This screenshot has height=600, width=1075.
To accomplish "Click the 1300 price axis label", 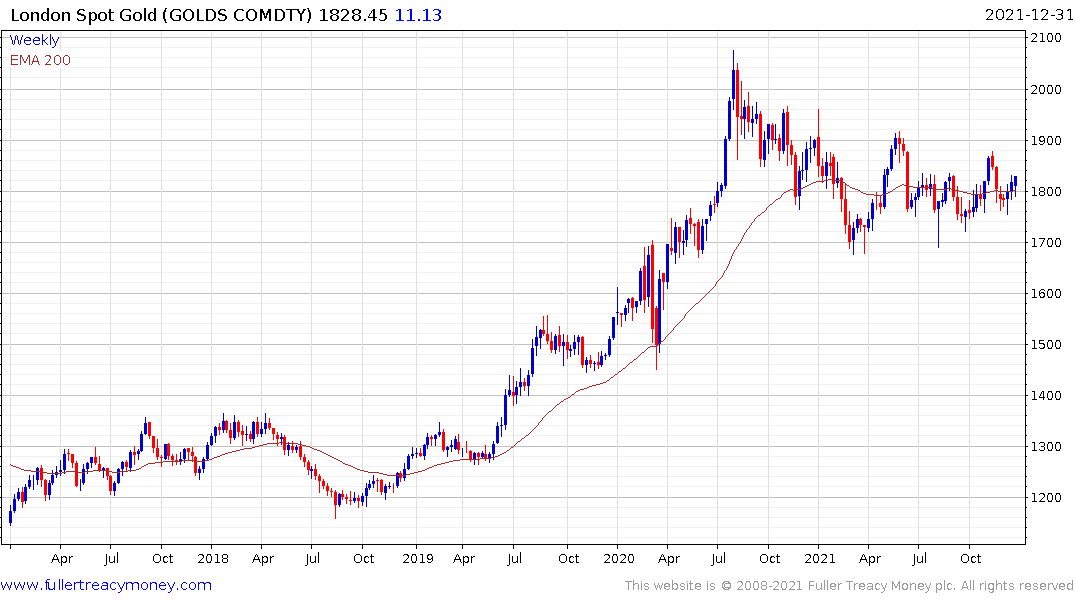I will 1046,447.
